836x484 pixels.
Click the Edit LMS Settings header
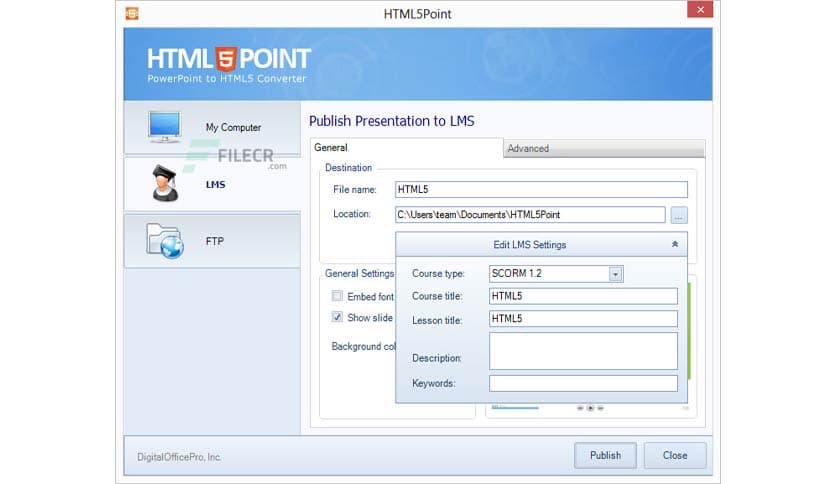(541, 245)
